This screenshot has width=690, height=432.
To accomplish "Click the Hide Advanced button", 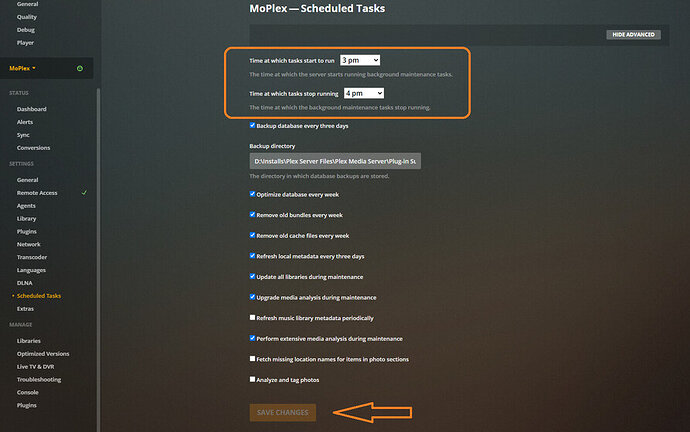I will coord(633,35).
